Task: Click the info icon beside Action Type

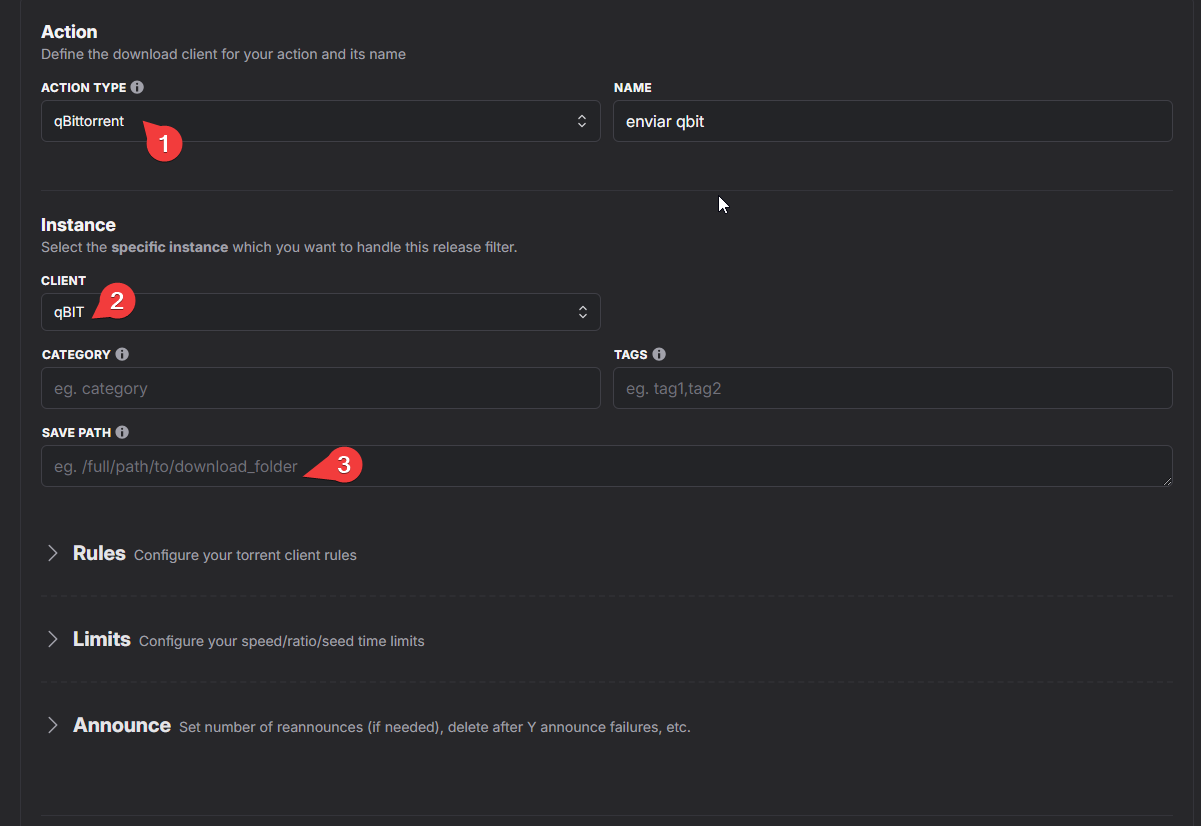Action: (x=137, y=88)
